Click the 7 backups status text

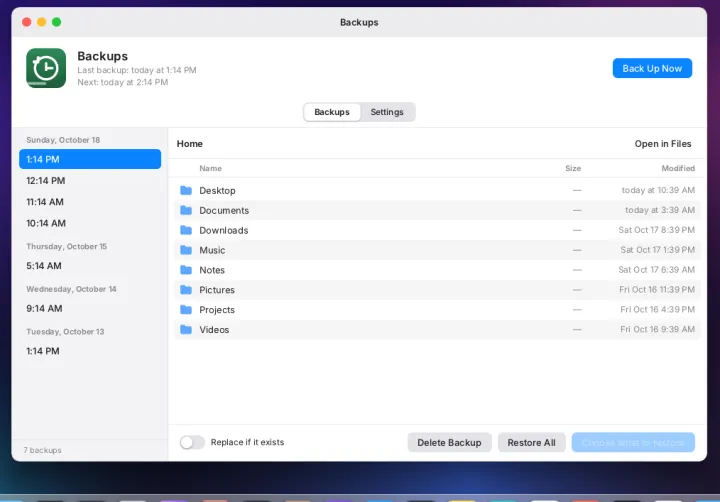click(x=42, y=450)
